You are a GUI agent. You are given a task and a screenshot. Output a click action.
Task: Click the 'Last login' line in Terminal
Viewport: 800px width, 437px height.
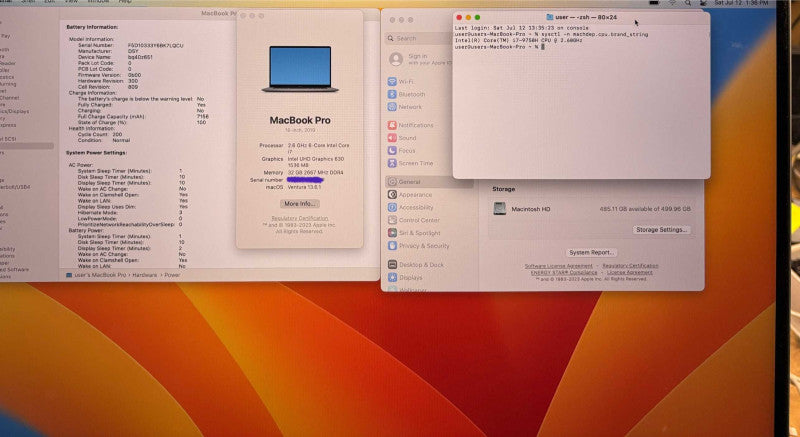tap(521, 29)
